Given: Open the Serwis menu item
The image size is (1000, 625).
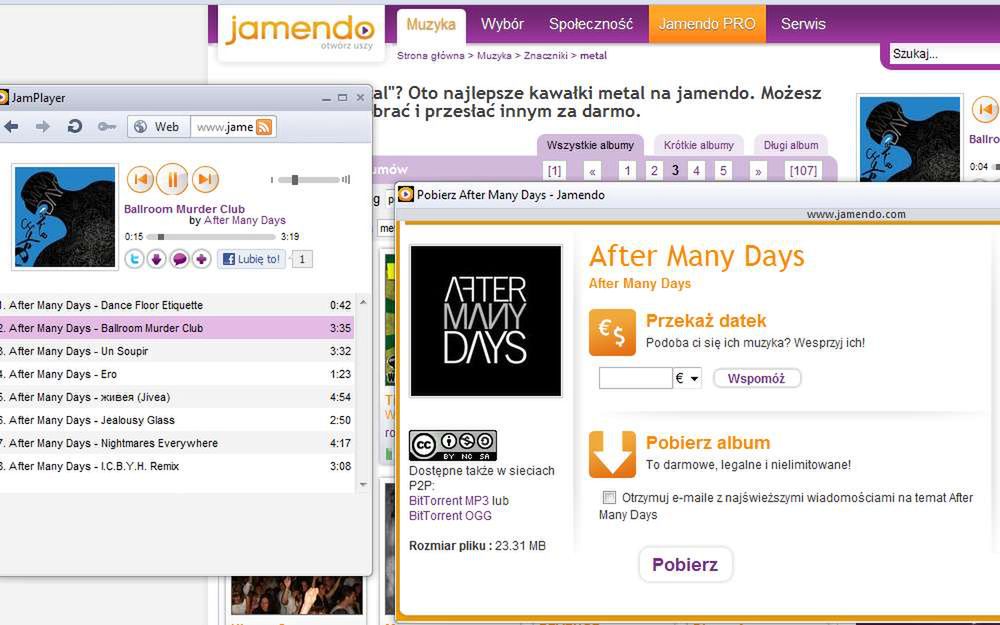Looking at the screenshot, I should [803, 24].
